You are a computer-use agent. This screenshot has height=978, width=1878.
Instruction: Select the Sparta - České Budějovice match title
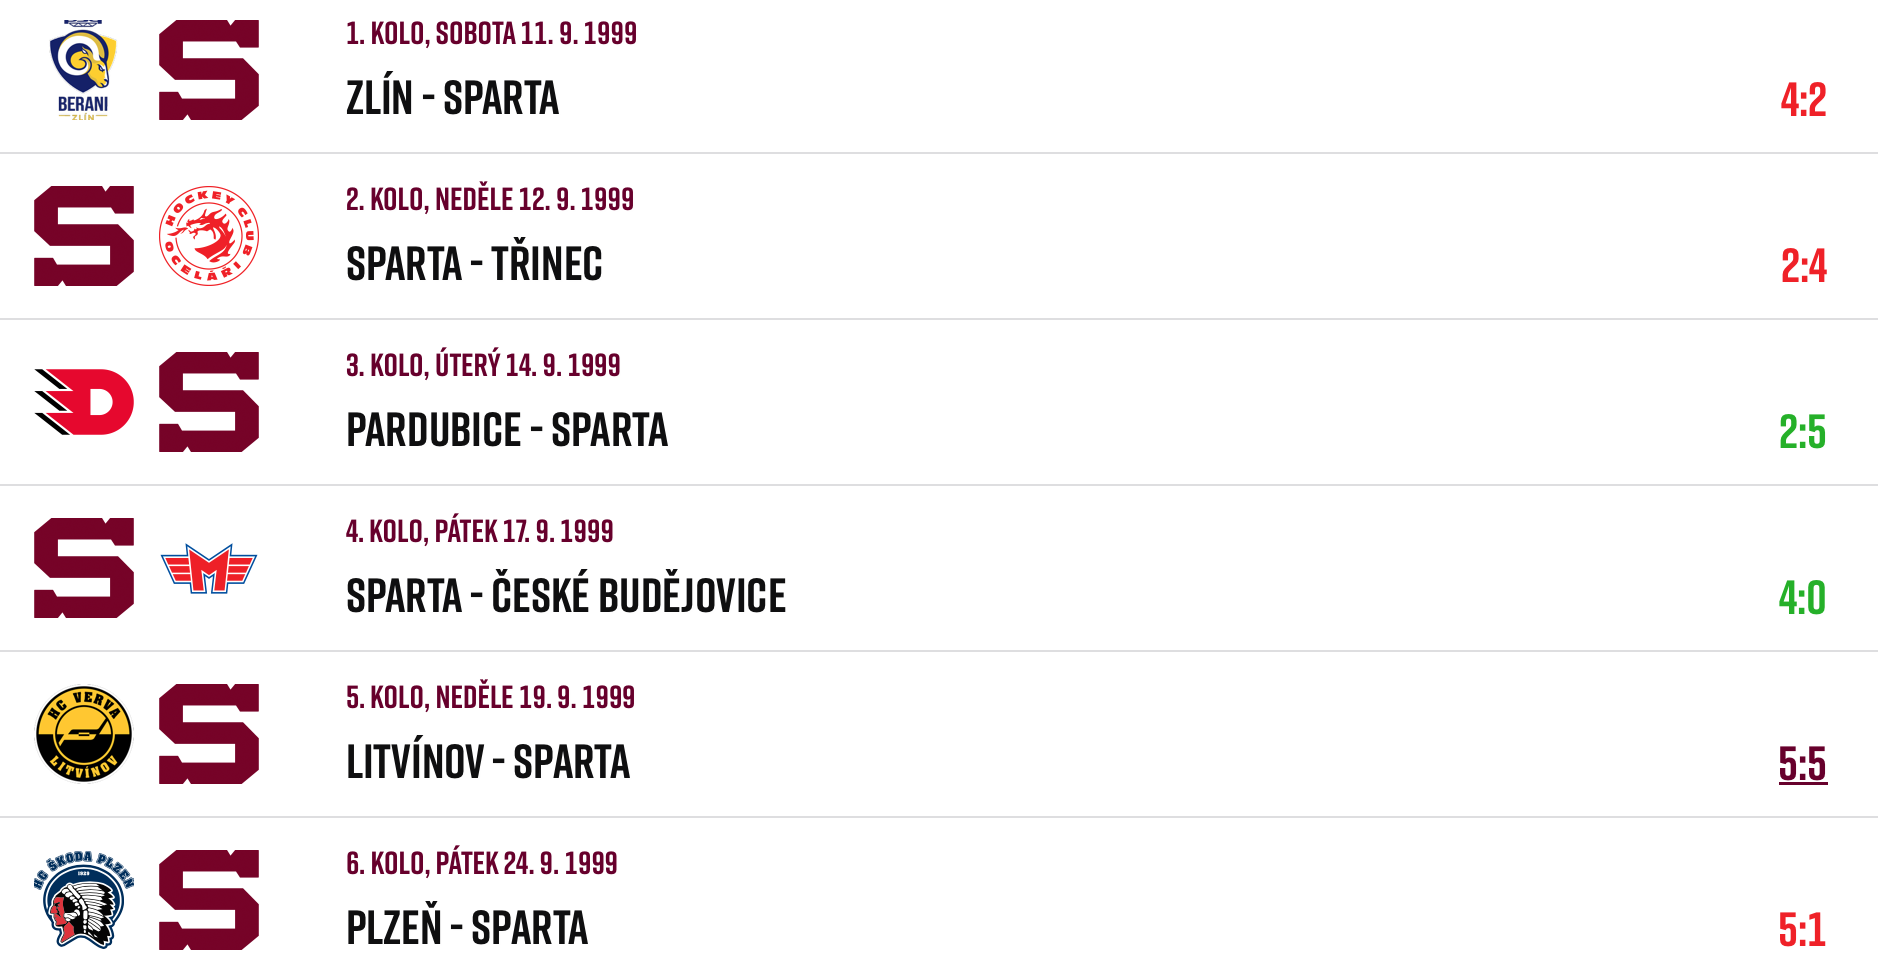(x=566, y=595)
